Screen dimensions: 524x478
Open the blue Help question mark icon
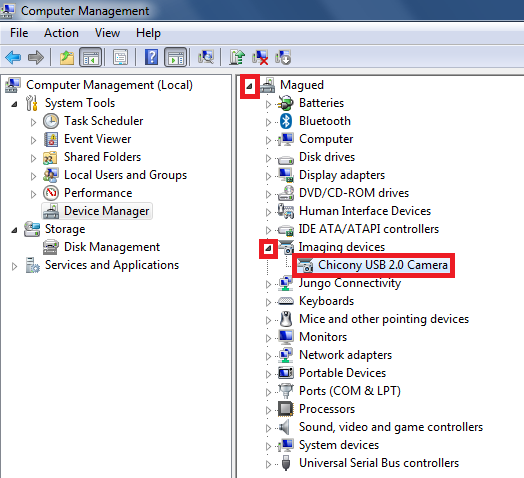(151, 57)
